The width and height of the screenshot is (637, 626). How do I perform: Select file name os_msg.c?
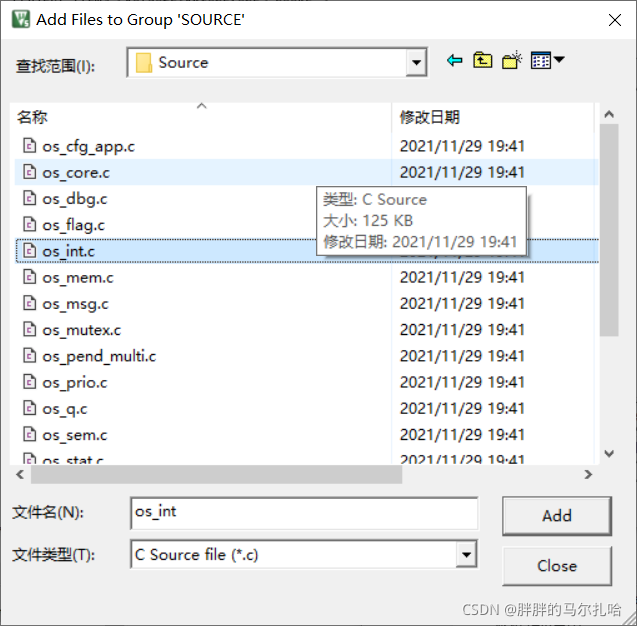point(76,304)
